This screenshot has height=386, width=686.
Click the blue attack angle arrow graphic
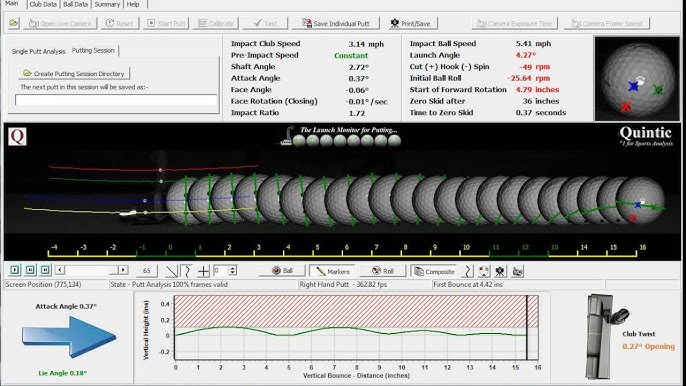click(x=69, y=337)
